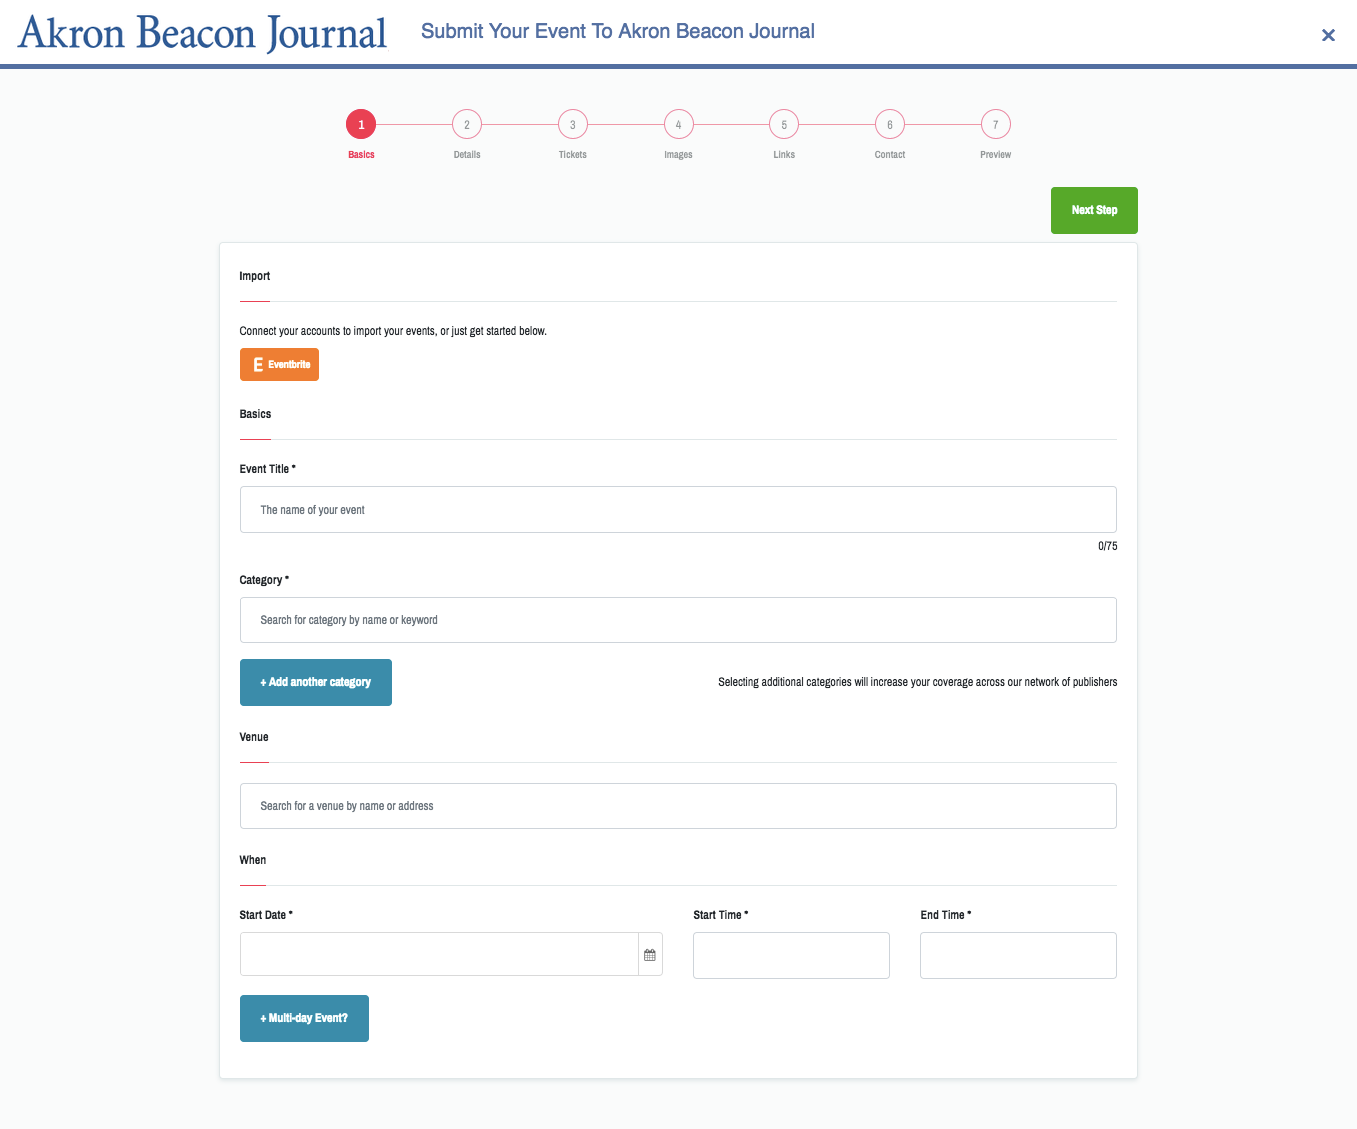Click the calendar icon beside Start Date
Screen dimensions: 1357x1129
tap(650, 955)
